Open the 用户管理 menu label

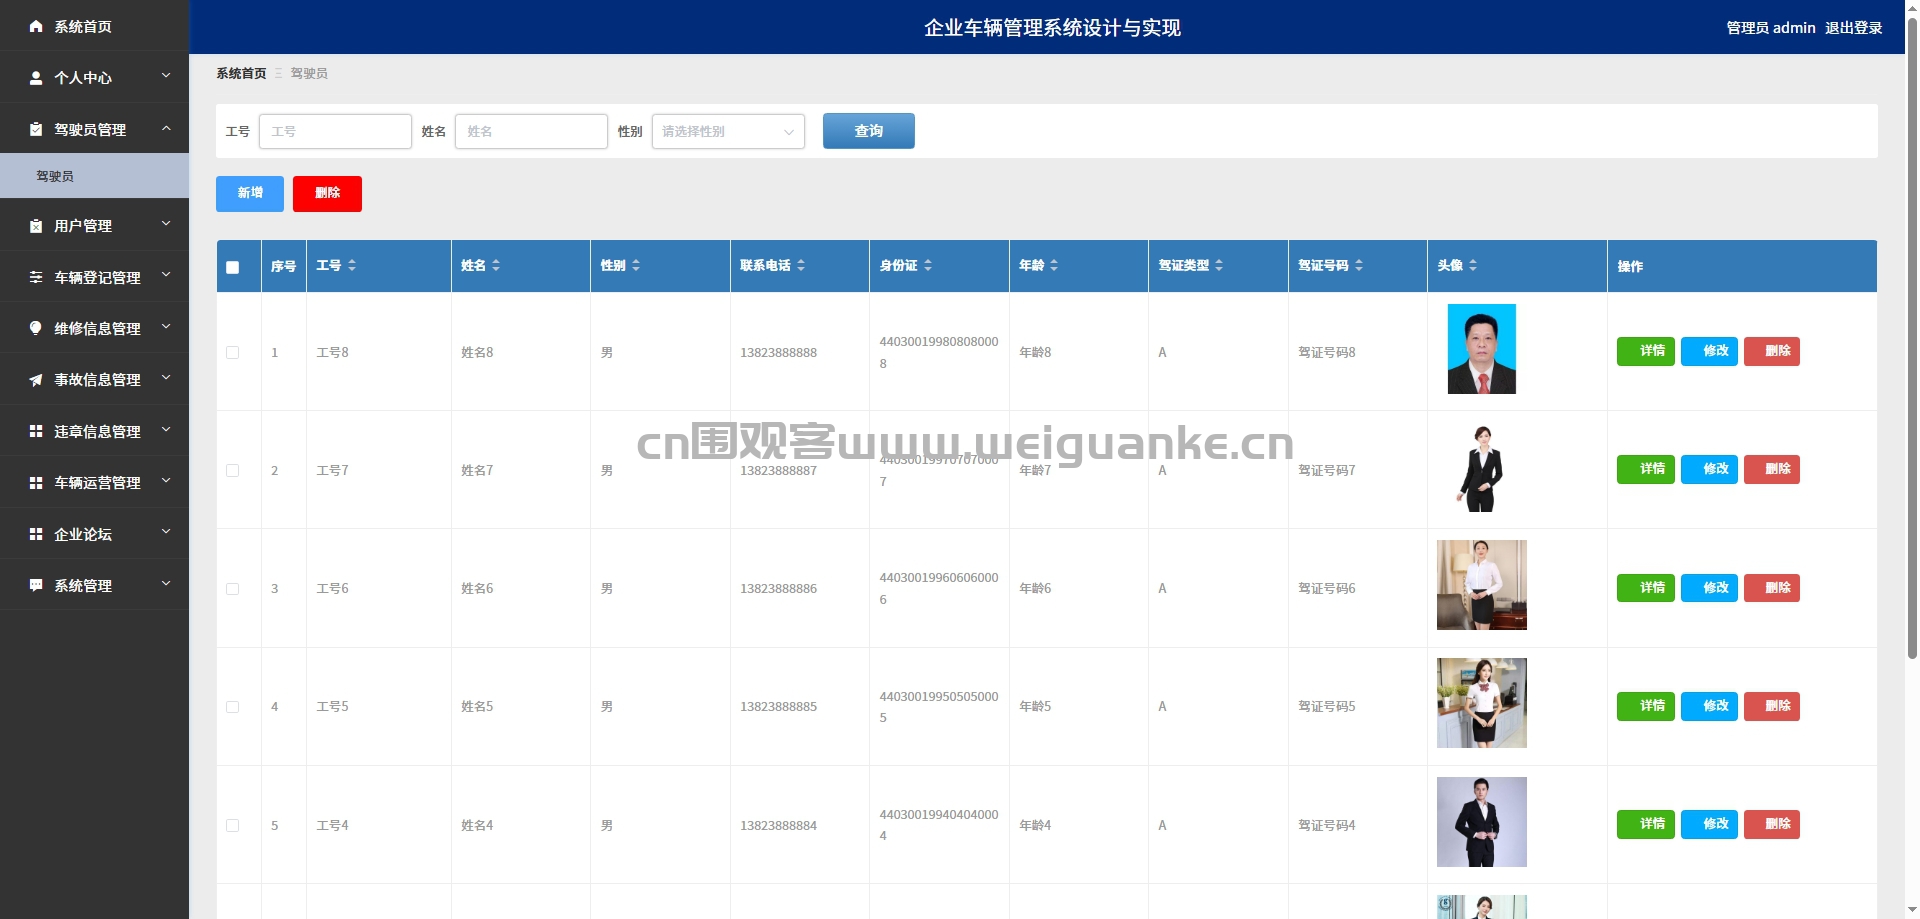click(x=83, y=226)
